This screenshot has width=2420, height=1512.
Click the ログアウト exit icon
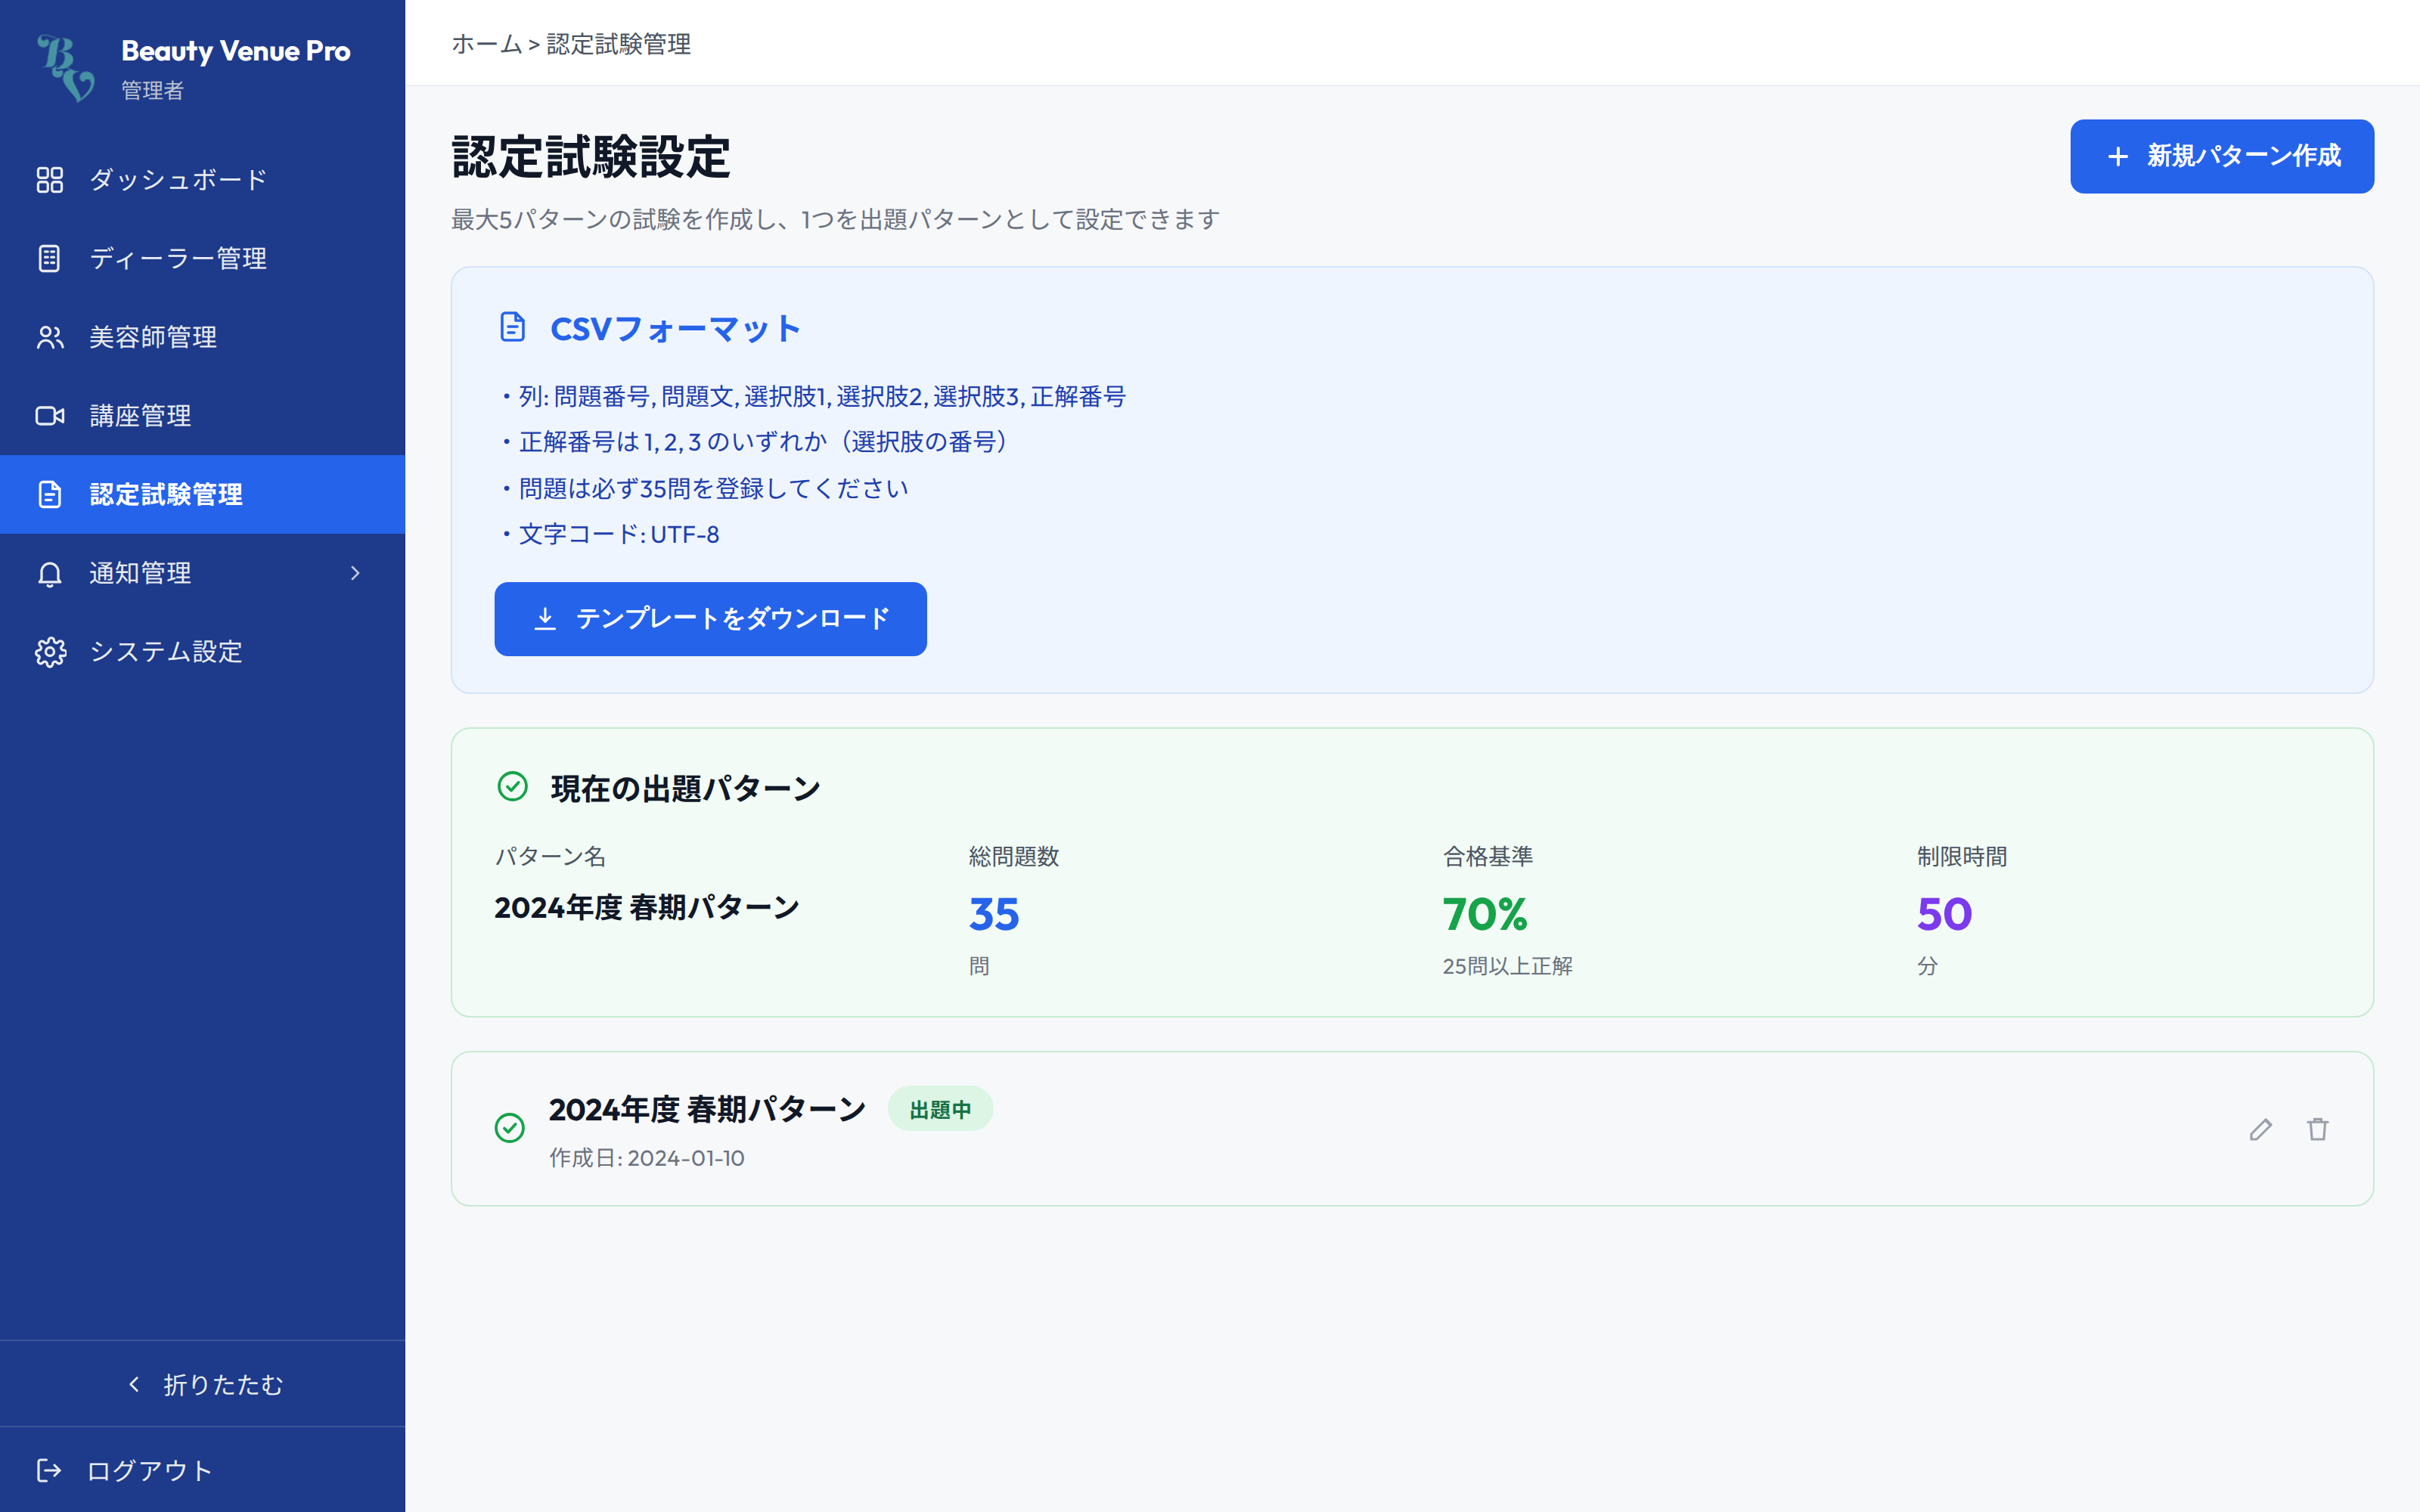pos(49,1470)
